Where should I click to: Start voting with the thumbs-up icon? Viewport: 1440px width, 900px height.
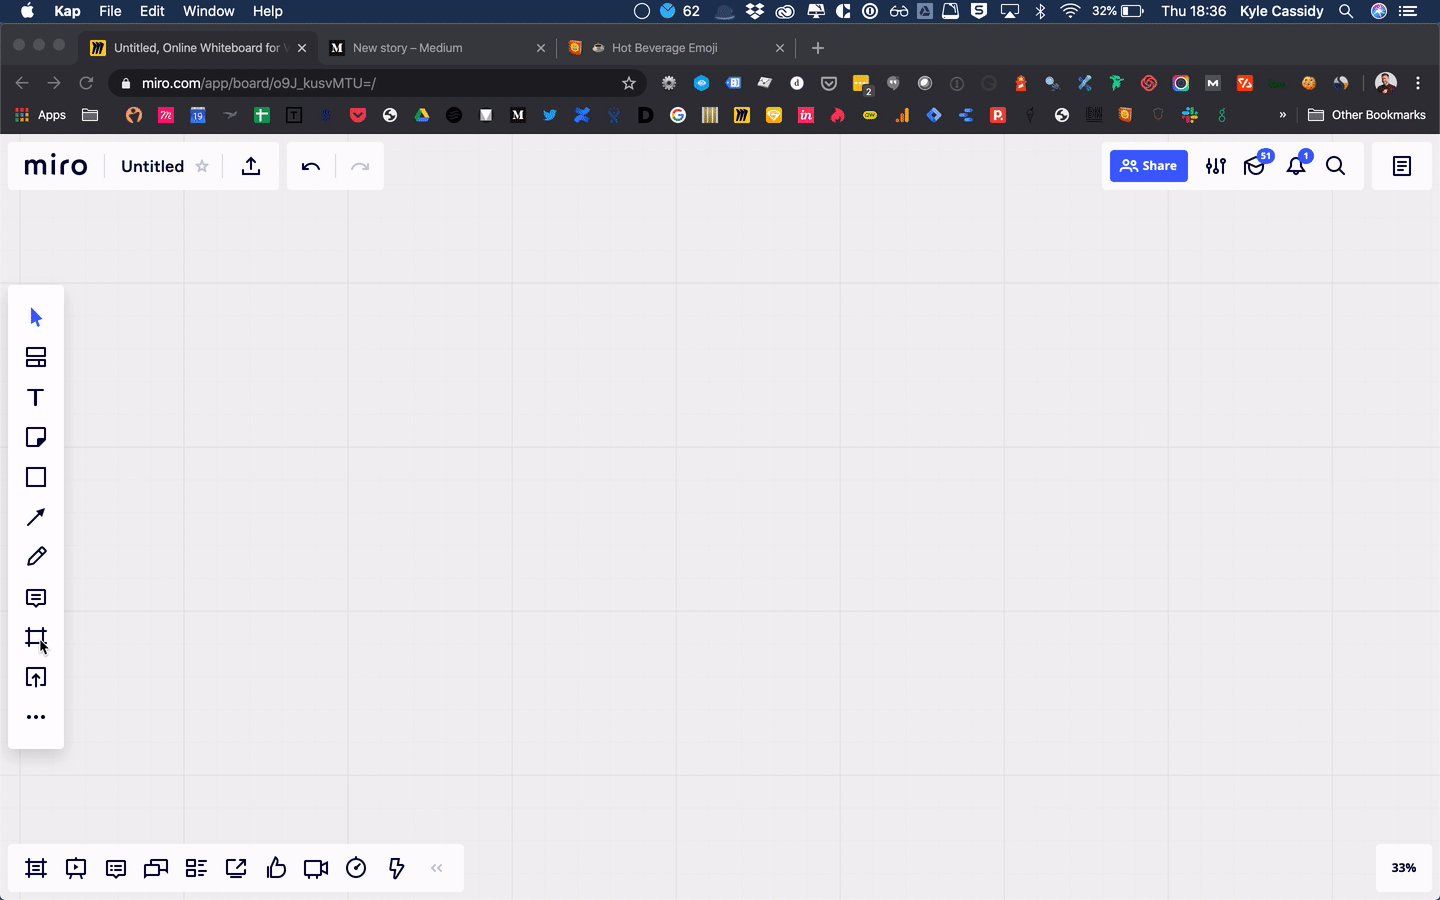(276, 868)
